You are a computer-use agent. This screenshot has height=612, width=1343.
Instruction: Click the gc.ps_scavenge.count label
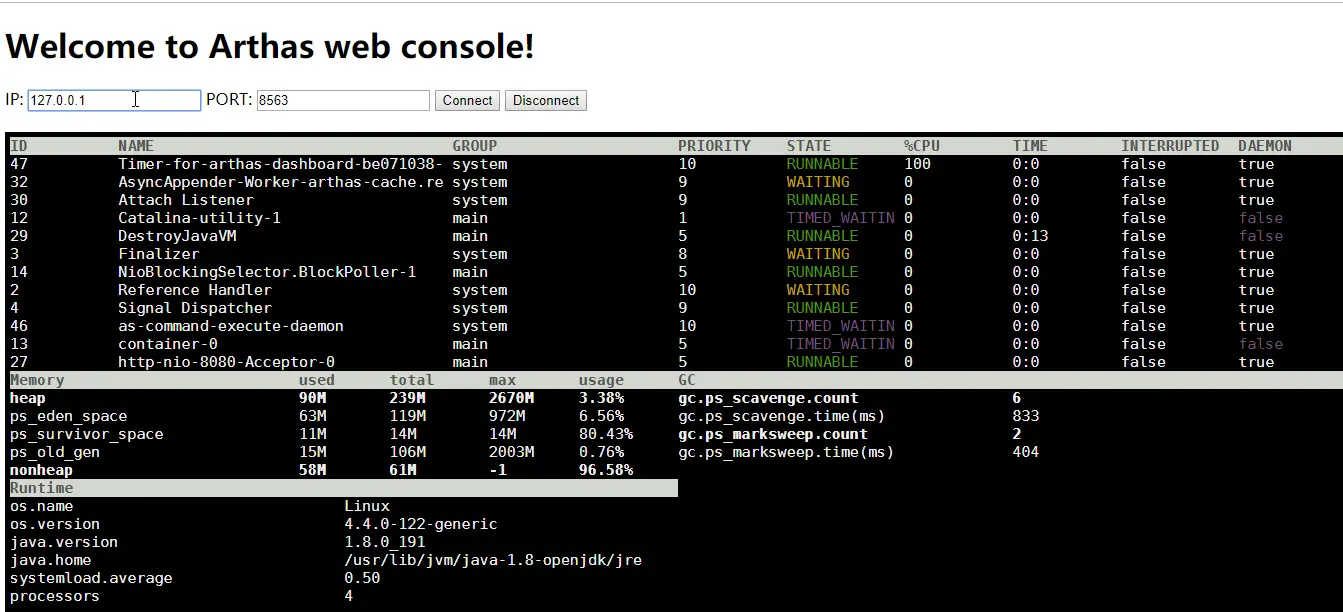click(768, 398)
